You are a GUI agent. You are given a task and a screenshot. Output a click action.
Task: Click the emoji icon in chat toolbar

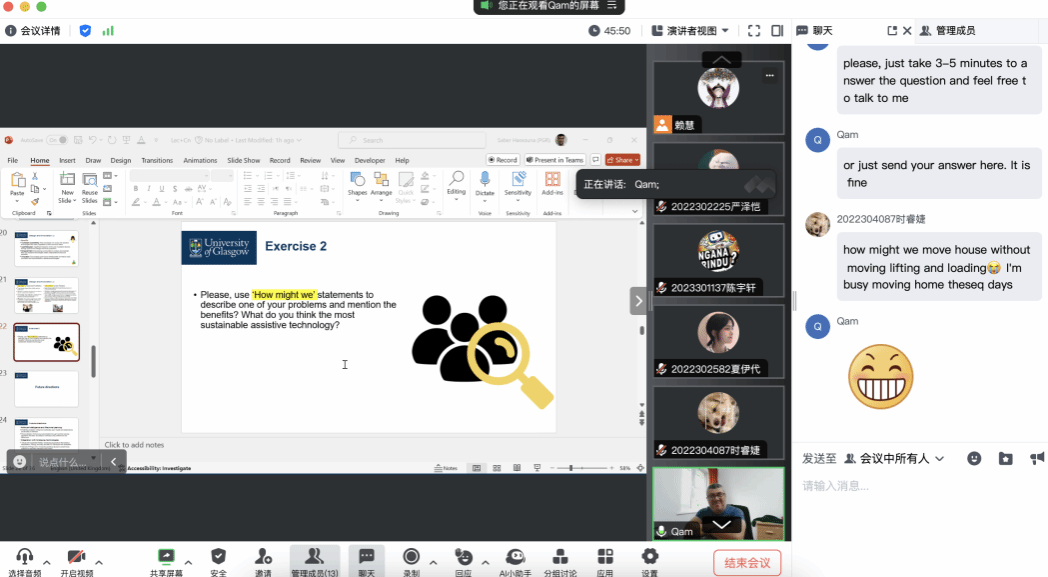click(974, 458)
